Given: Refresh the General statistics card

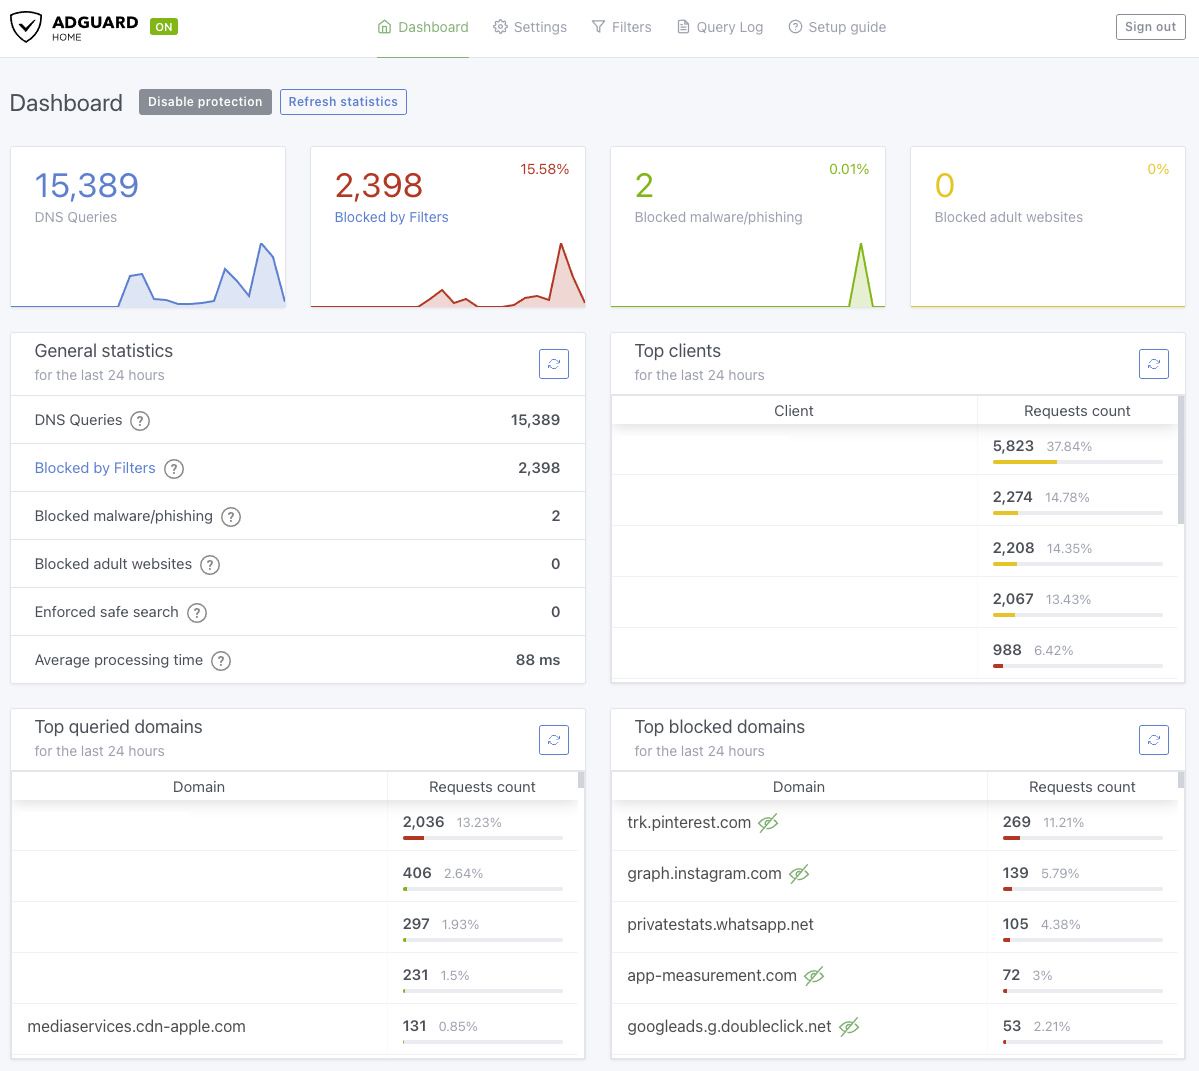Looking at the screenshot, I should click(x=554, y=364).
